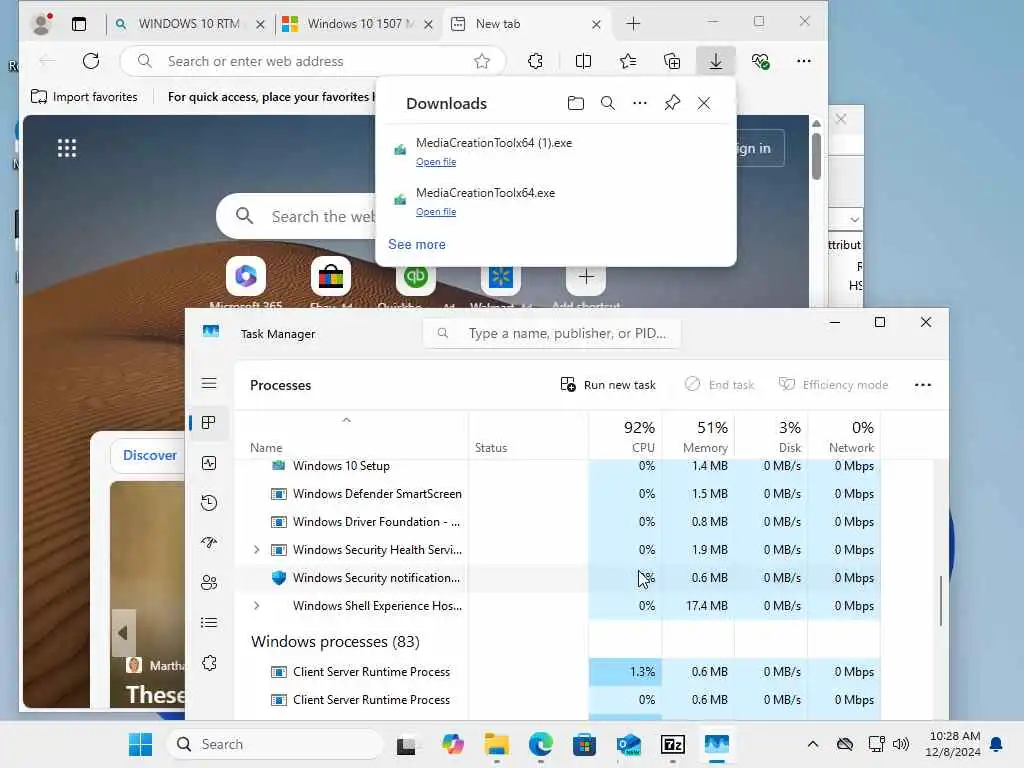This screenshot has width=1024, height=768.
Task: Show hidden icons in system tray
Action: (x=813, y=744)
